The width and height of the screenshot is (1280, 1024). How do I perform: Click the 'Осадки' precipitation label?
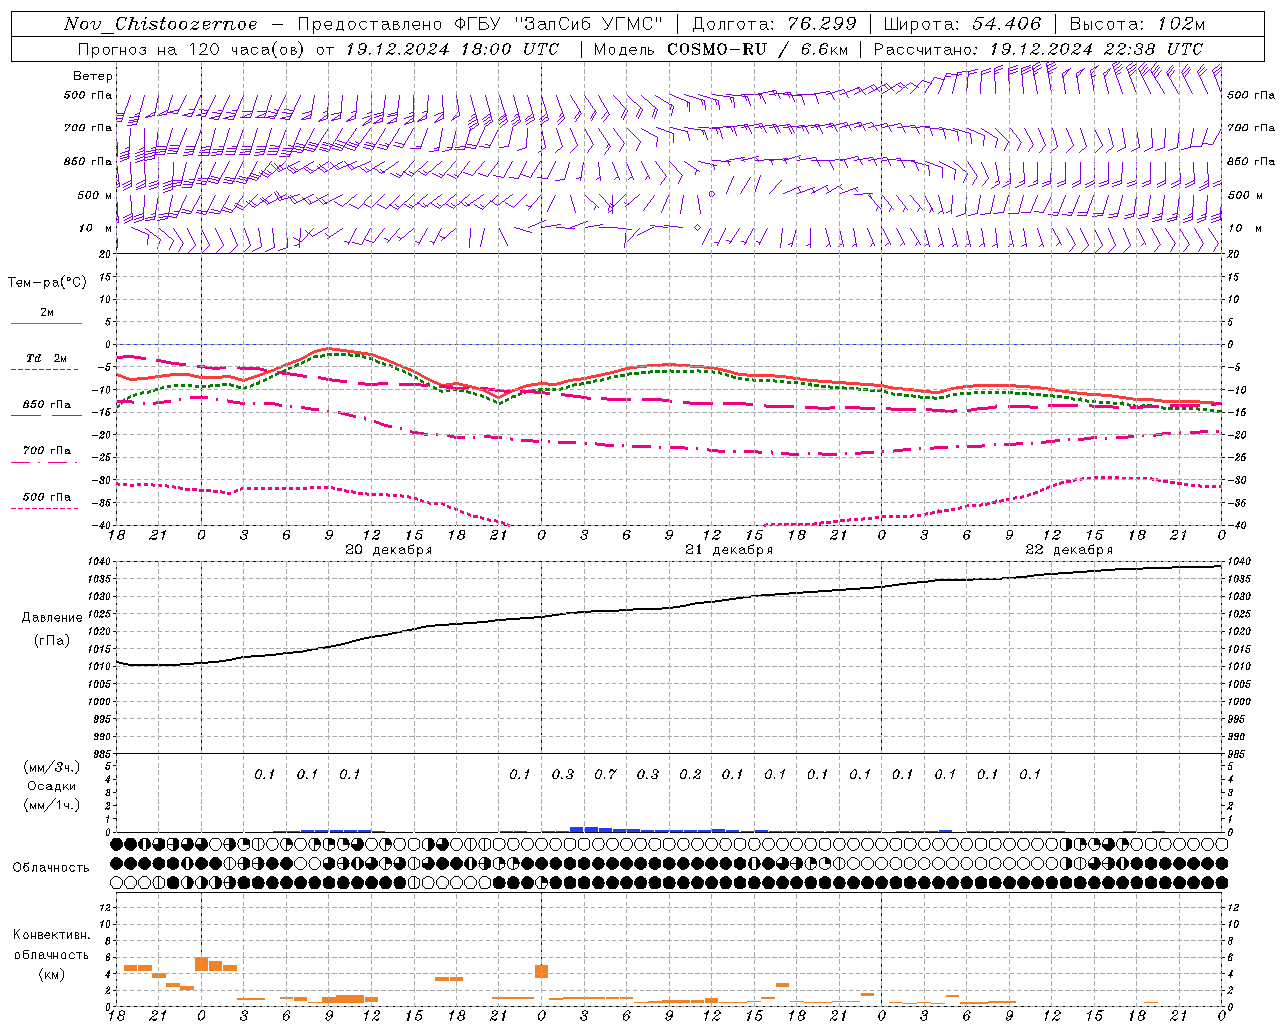coord(52,786)
